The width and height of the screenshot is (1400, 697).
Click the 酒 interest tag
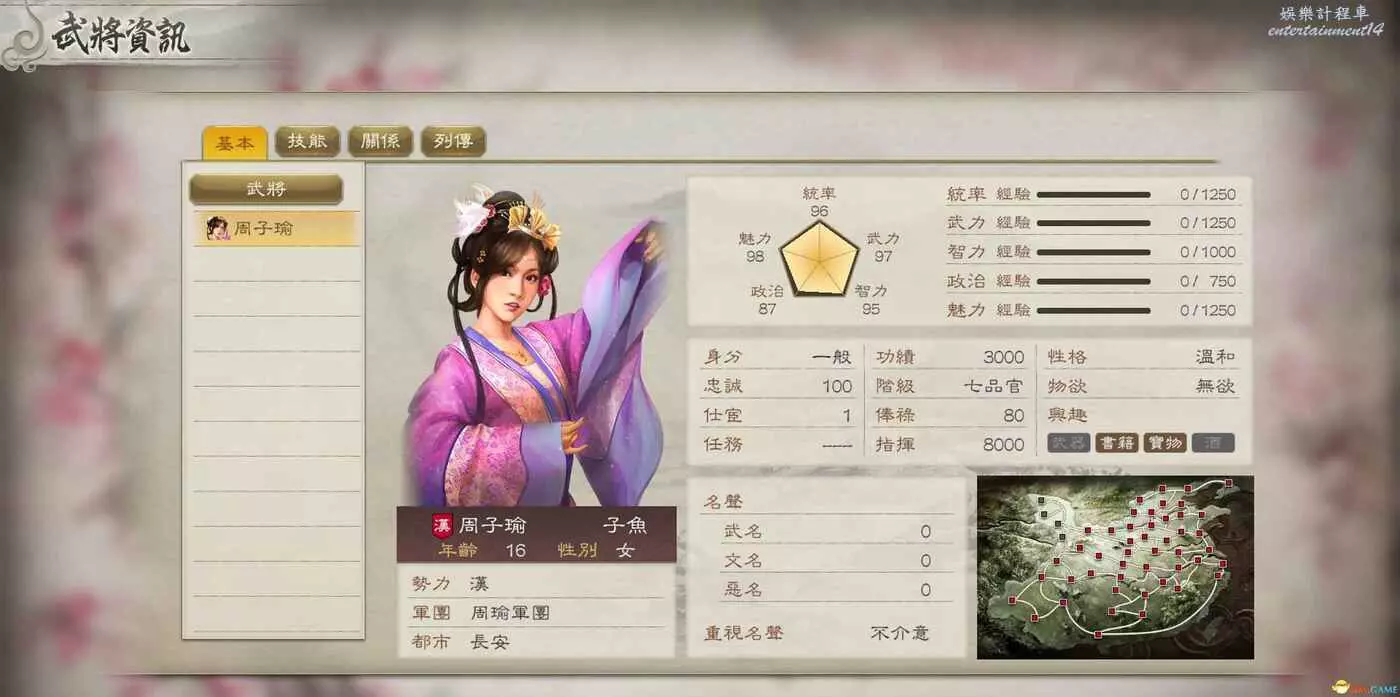[1213, 443]
